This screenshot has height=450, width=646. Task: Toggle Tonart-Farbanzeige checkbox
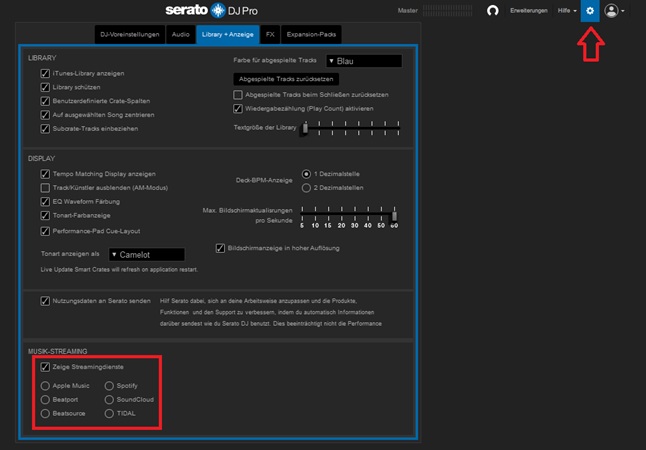pos(45,216)
